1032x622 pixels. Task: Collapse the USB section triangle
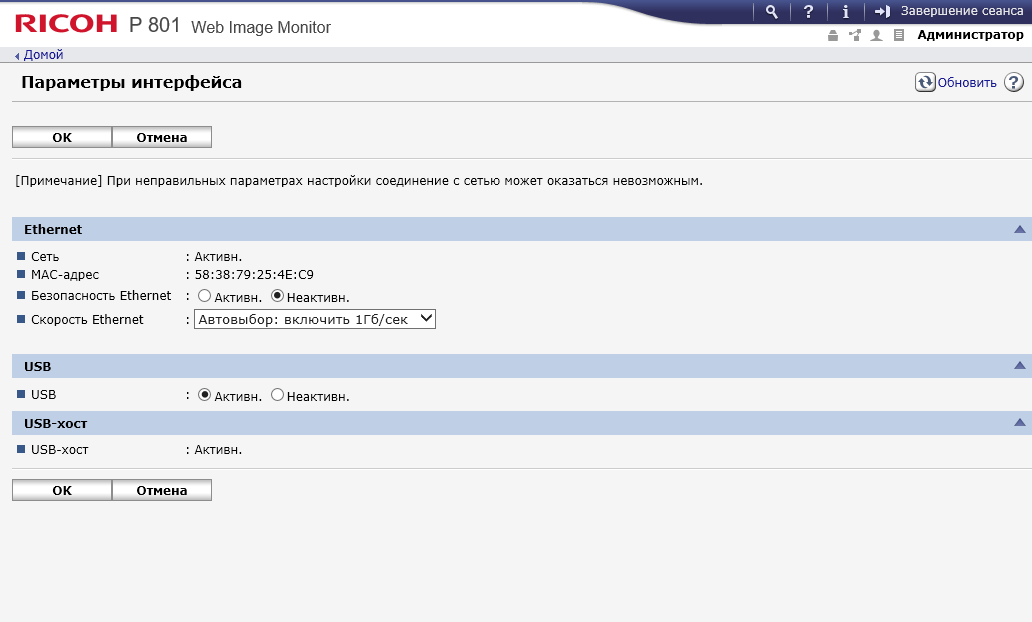point(1019,366)
